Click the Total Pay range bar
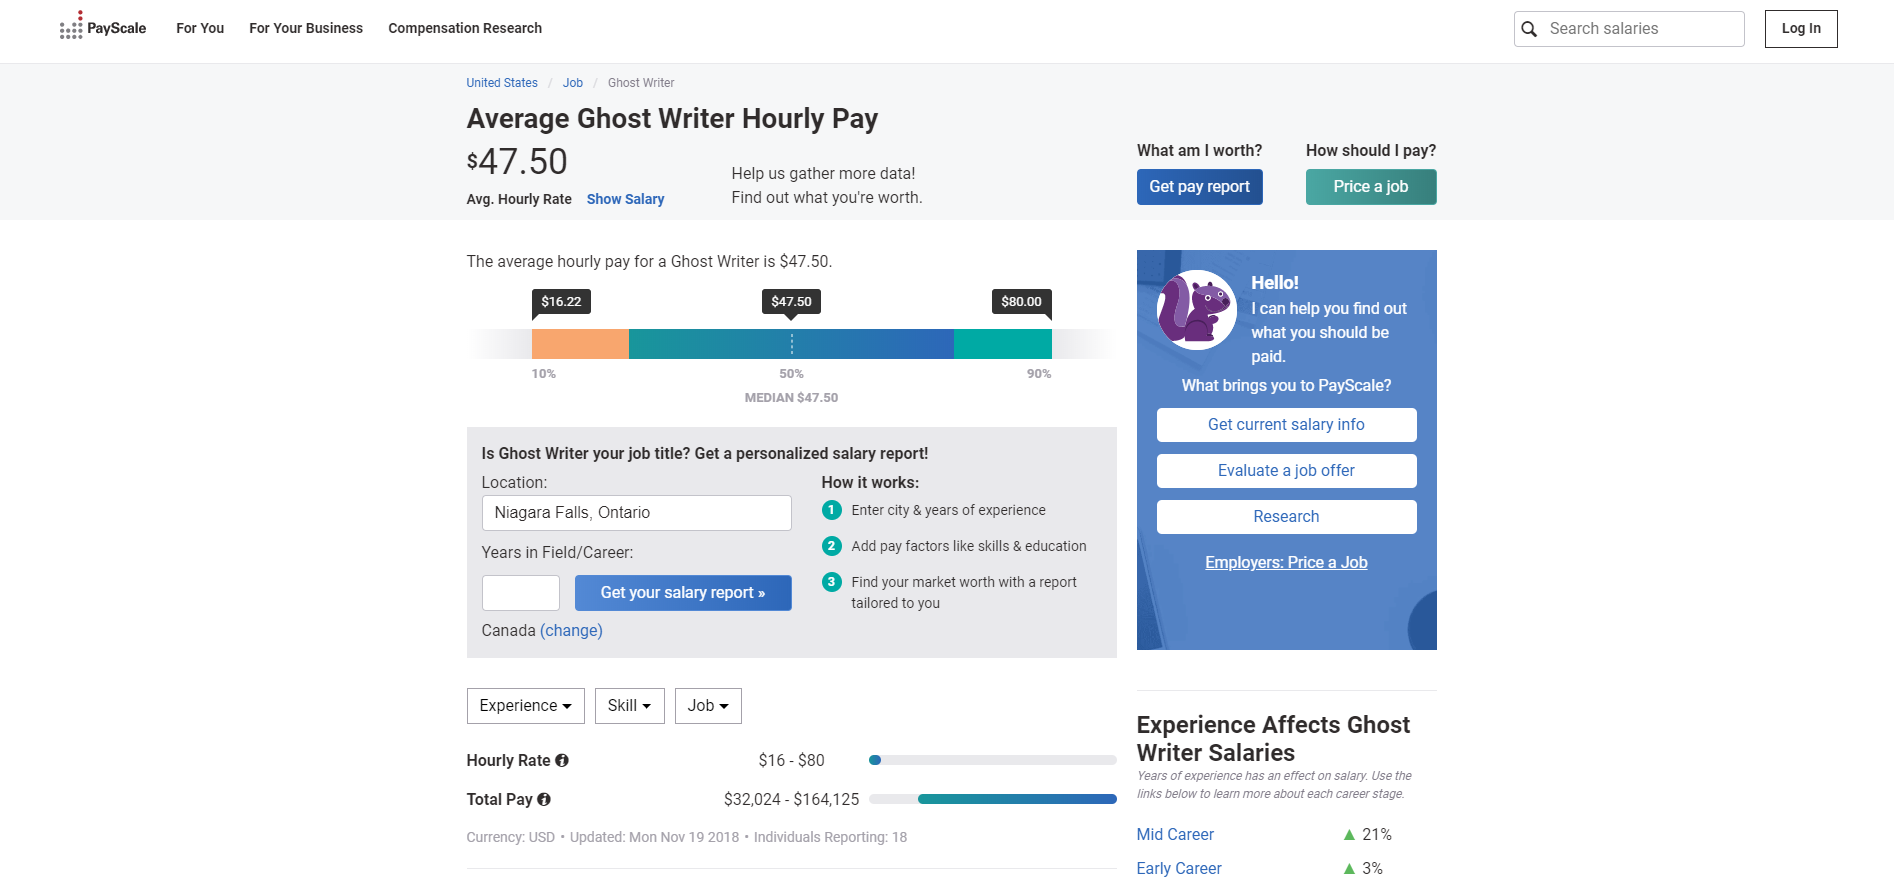Screen dimensions: 1894x887 click(x=993, y=799)
